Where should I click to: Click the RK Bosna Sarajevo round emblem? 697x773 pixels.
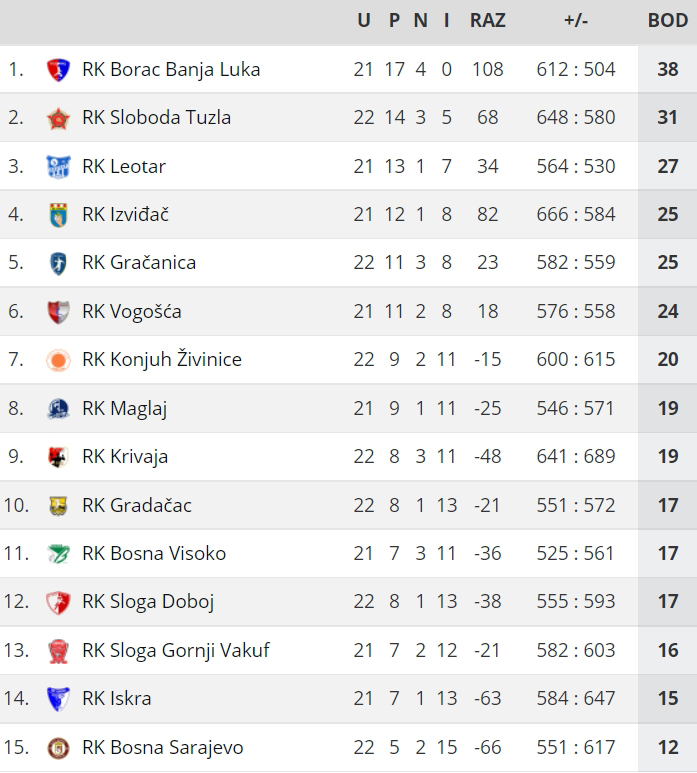tap(58, 748)
